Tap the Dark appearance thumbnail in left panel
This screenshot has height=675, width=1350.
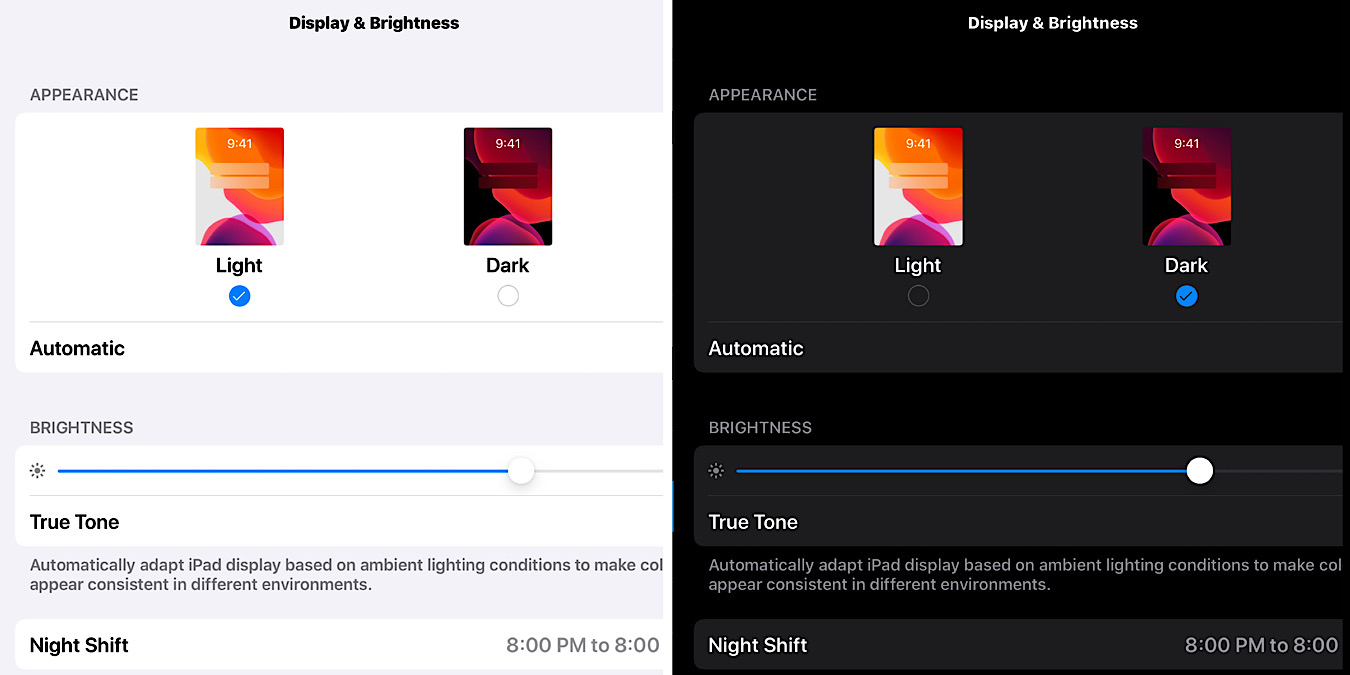pos(507,186)
